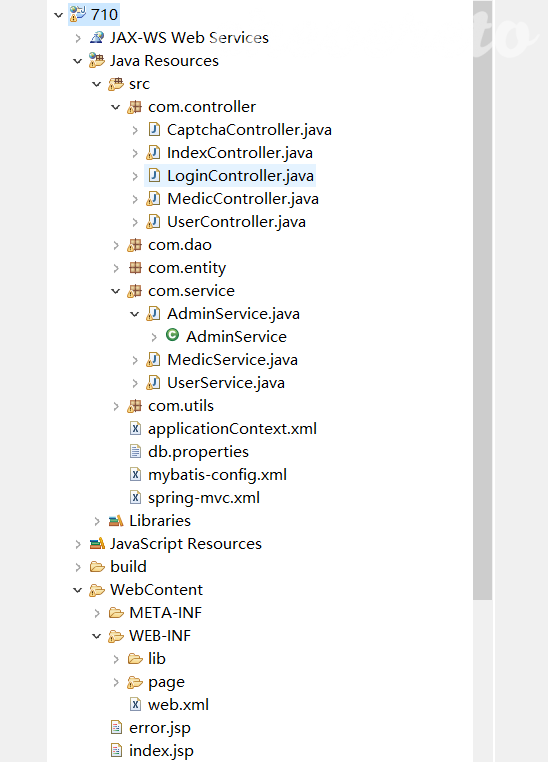The image size is (548, 762).
Task: Expand the build folder
Action: (x=78, y=567)
